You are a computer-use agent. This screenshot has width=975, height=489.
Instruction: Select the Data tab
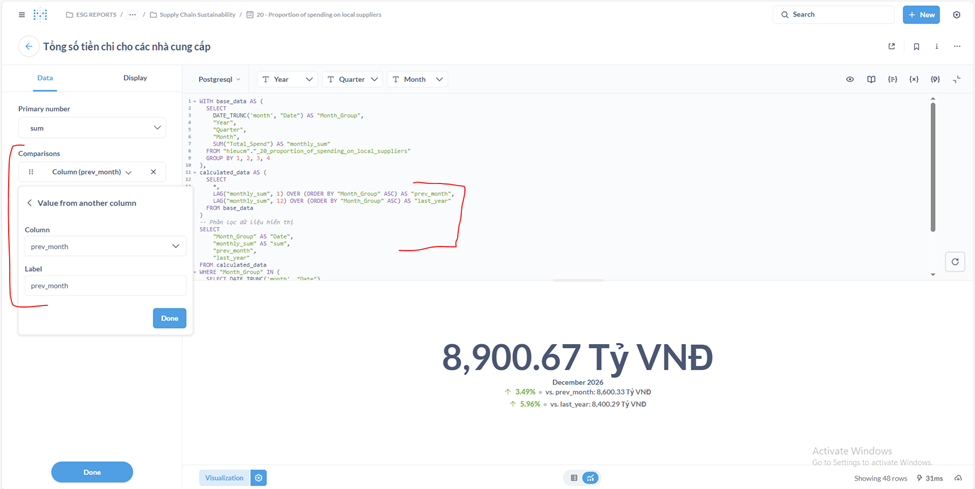45,78
